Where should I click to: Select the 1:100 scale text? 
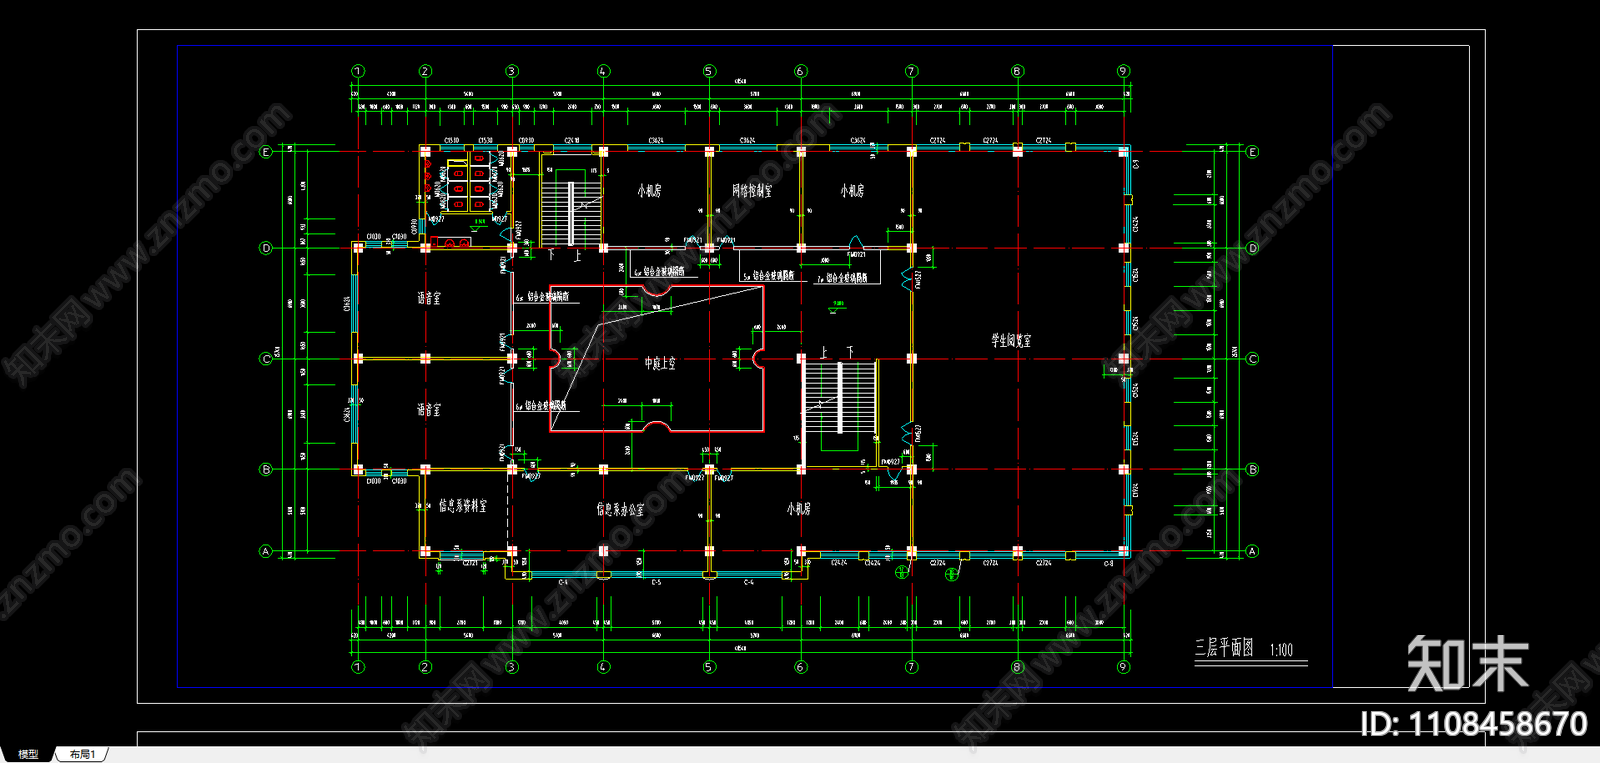pyautogui.click(x=1282, y=650)
